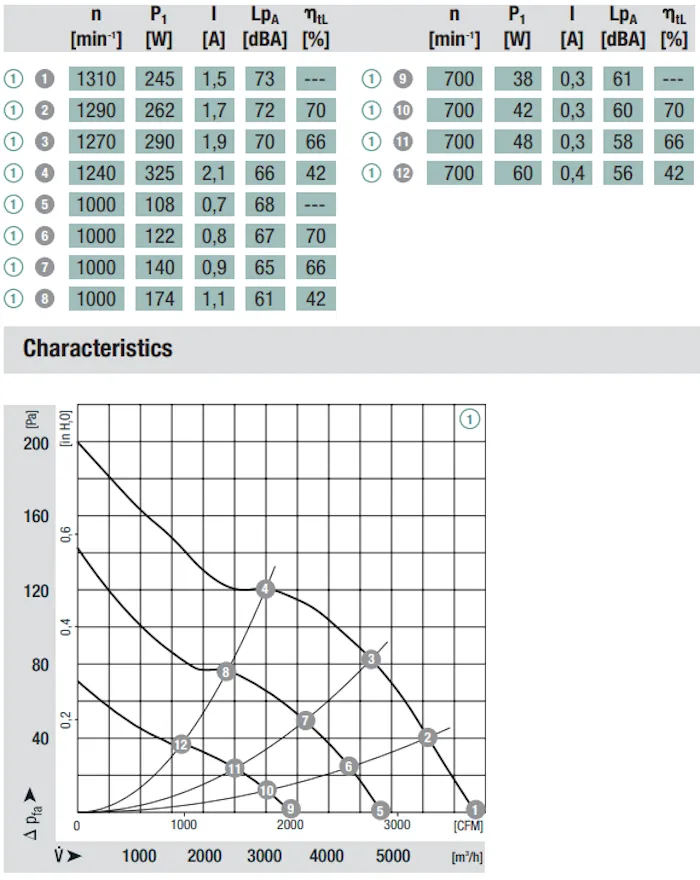This screenshot has width=700, height=880.
Task: Click the gray row badge 1 in the table
Action: click(x=45, y=79)
